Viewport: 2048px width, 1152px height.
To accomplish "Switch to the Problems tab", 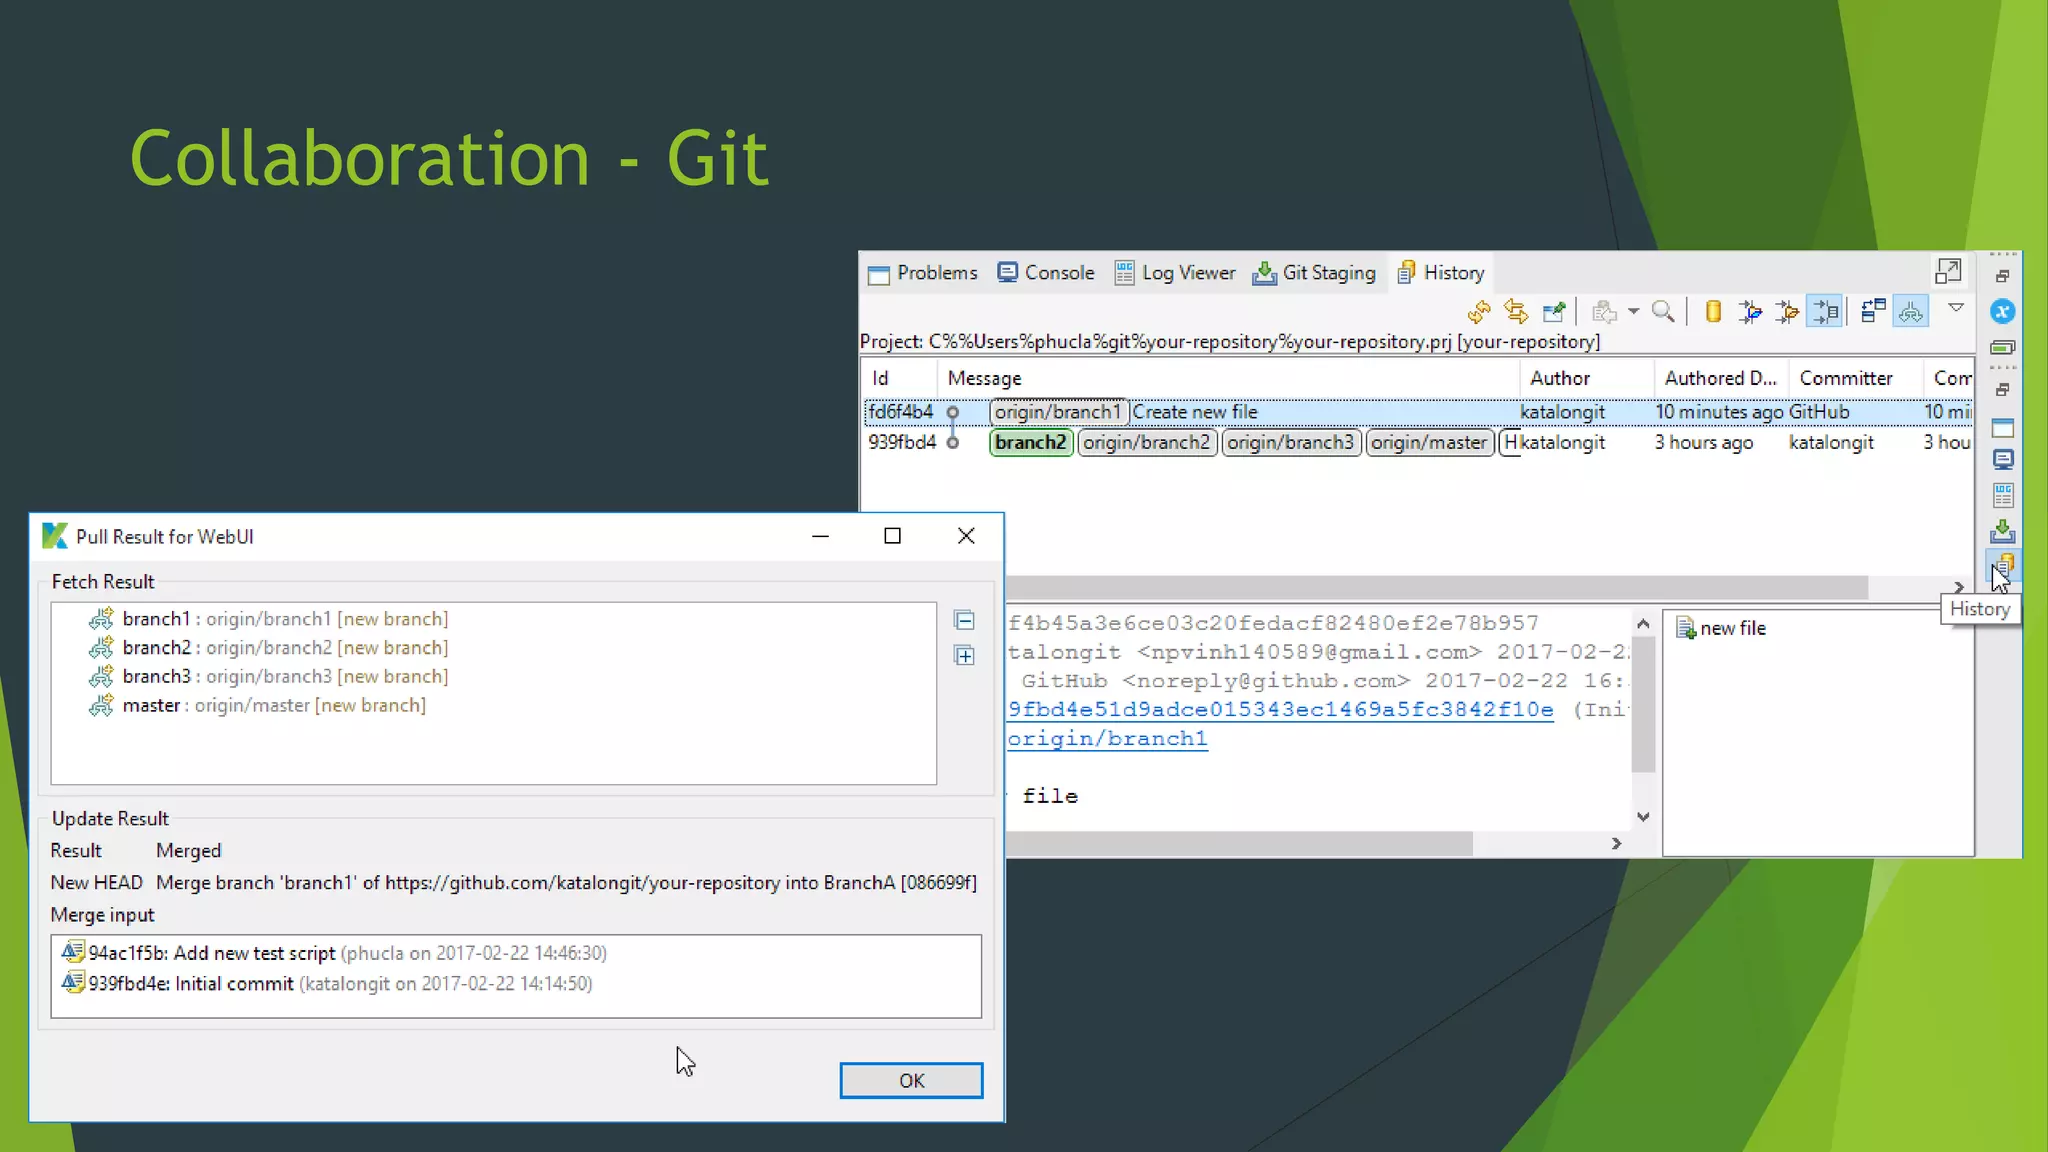I will click(x=922, y=273).
